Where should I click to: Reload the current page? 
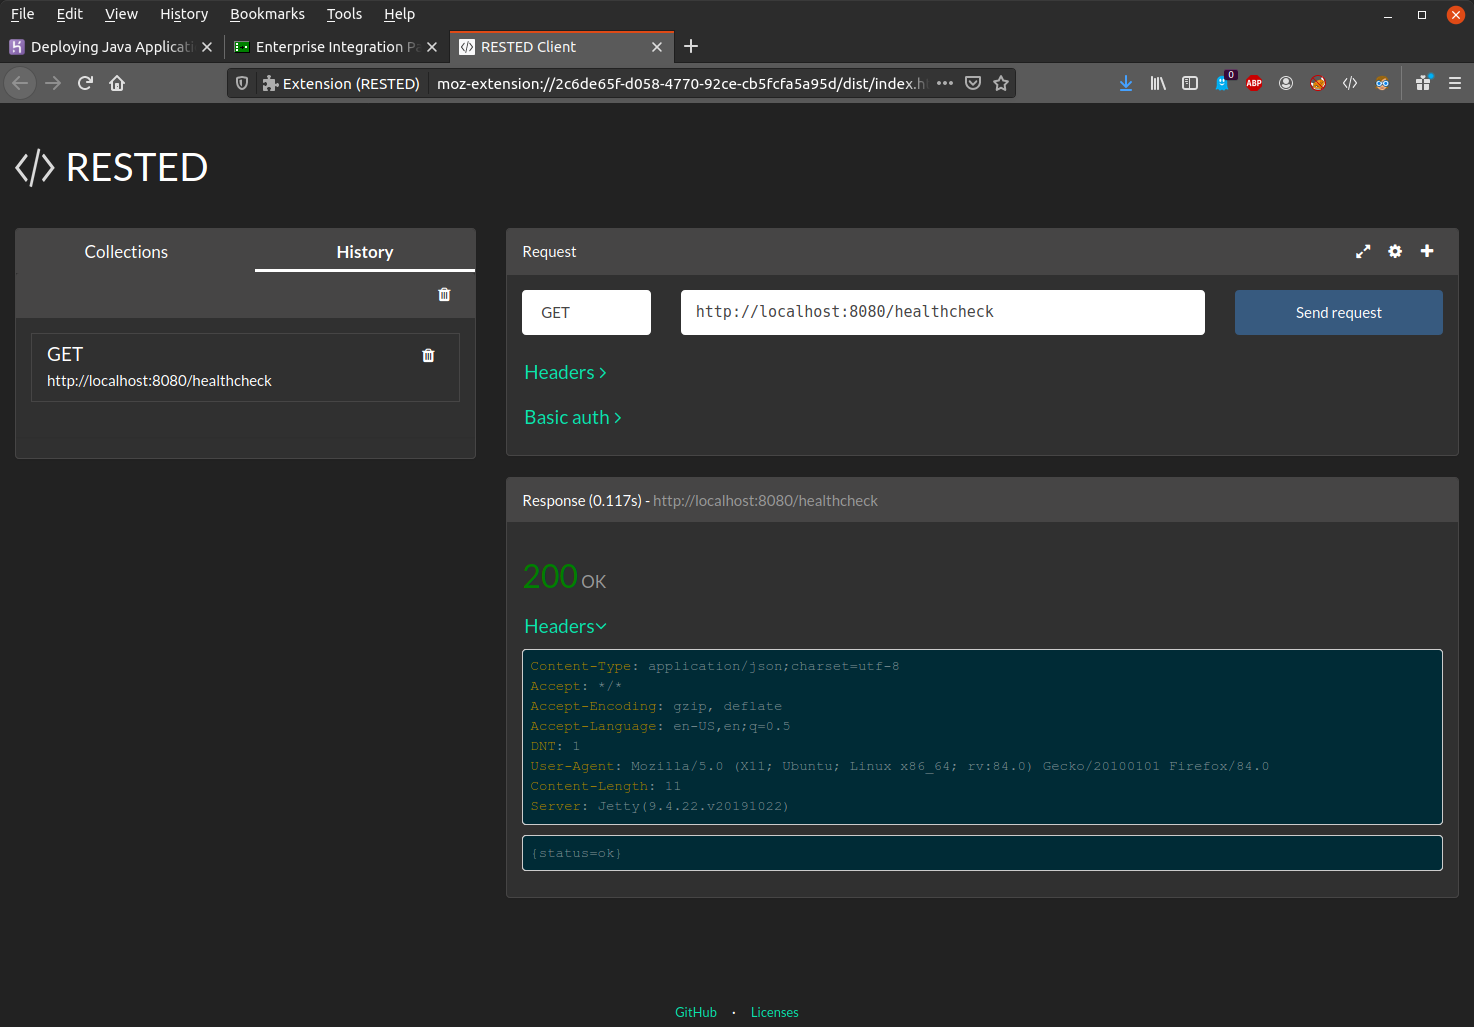[x=85, y=83]
